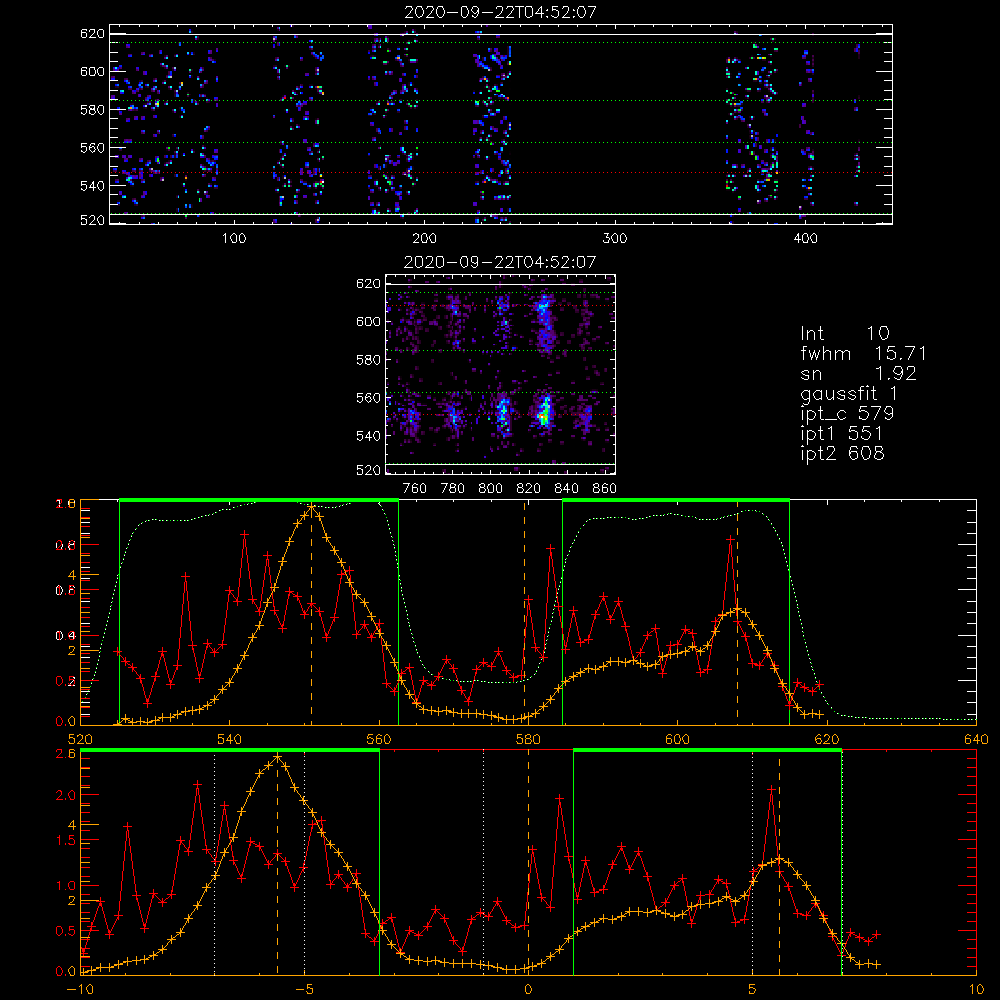The height and width of the screenshot is (1000, 1000).
Task: Click the 'ipt1 551' value
Action: (842, 433)
